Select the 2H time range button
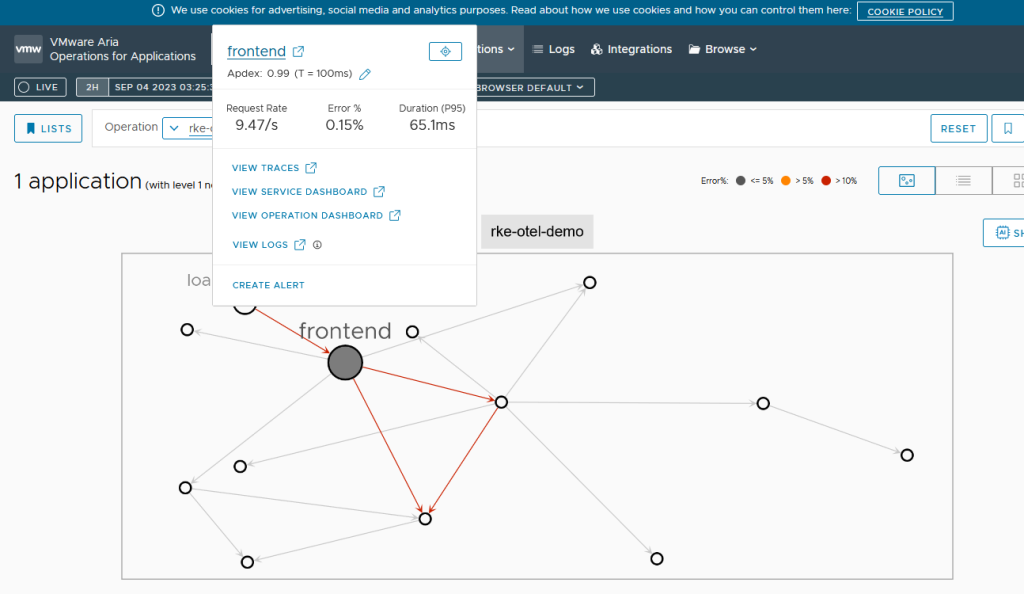Image resolution: width=1024 pixels, height=594 pixels. coord(92,87)
